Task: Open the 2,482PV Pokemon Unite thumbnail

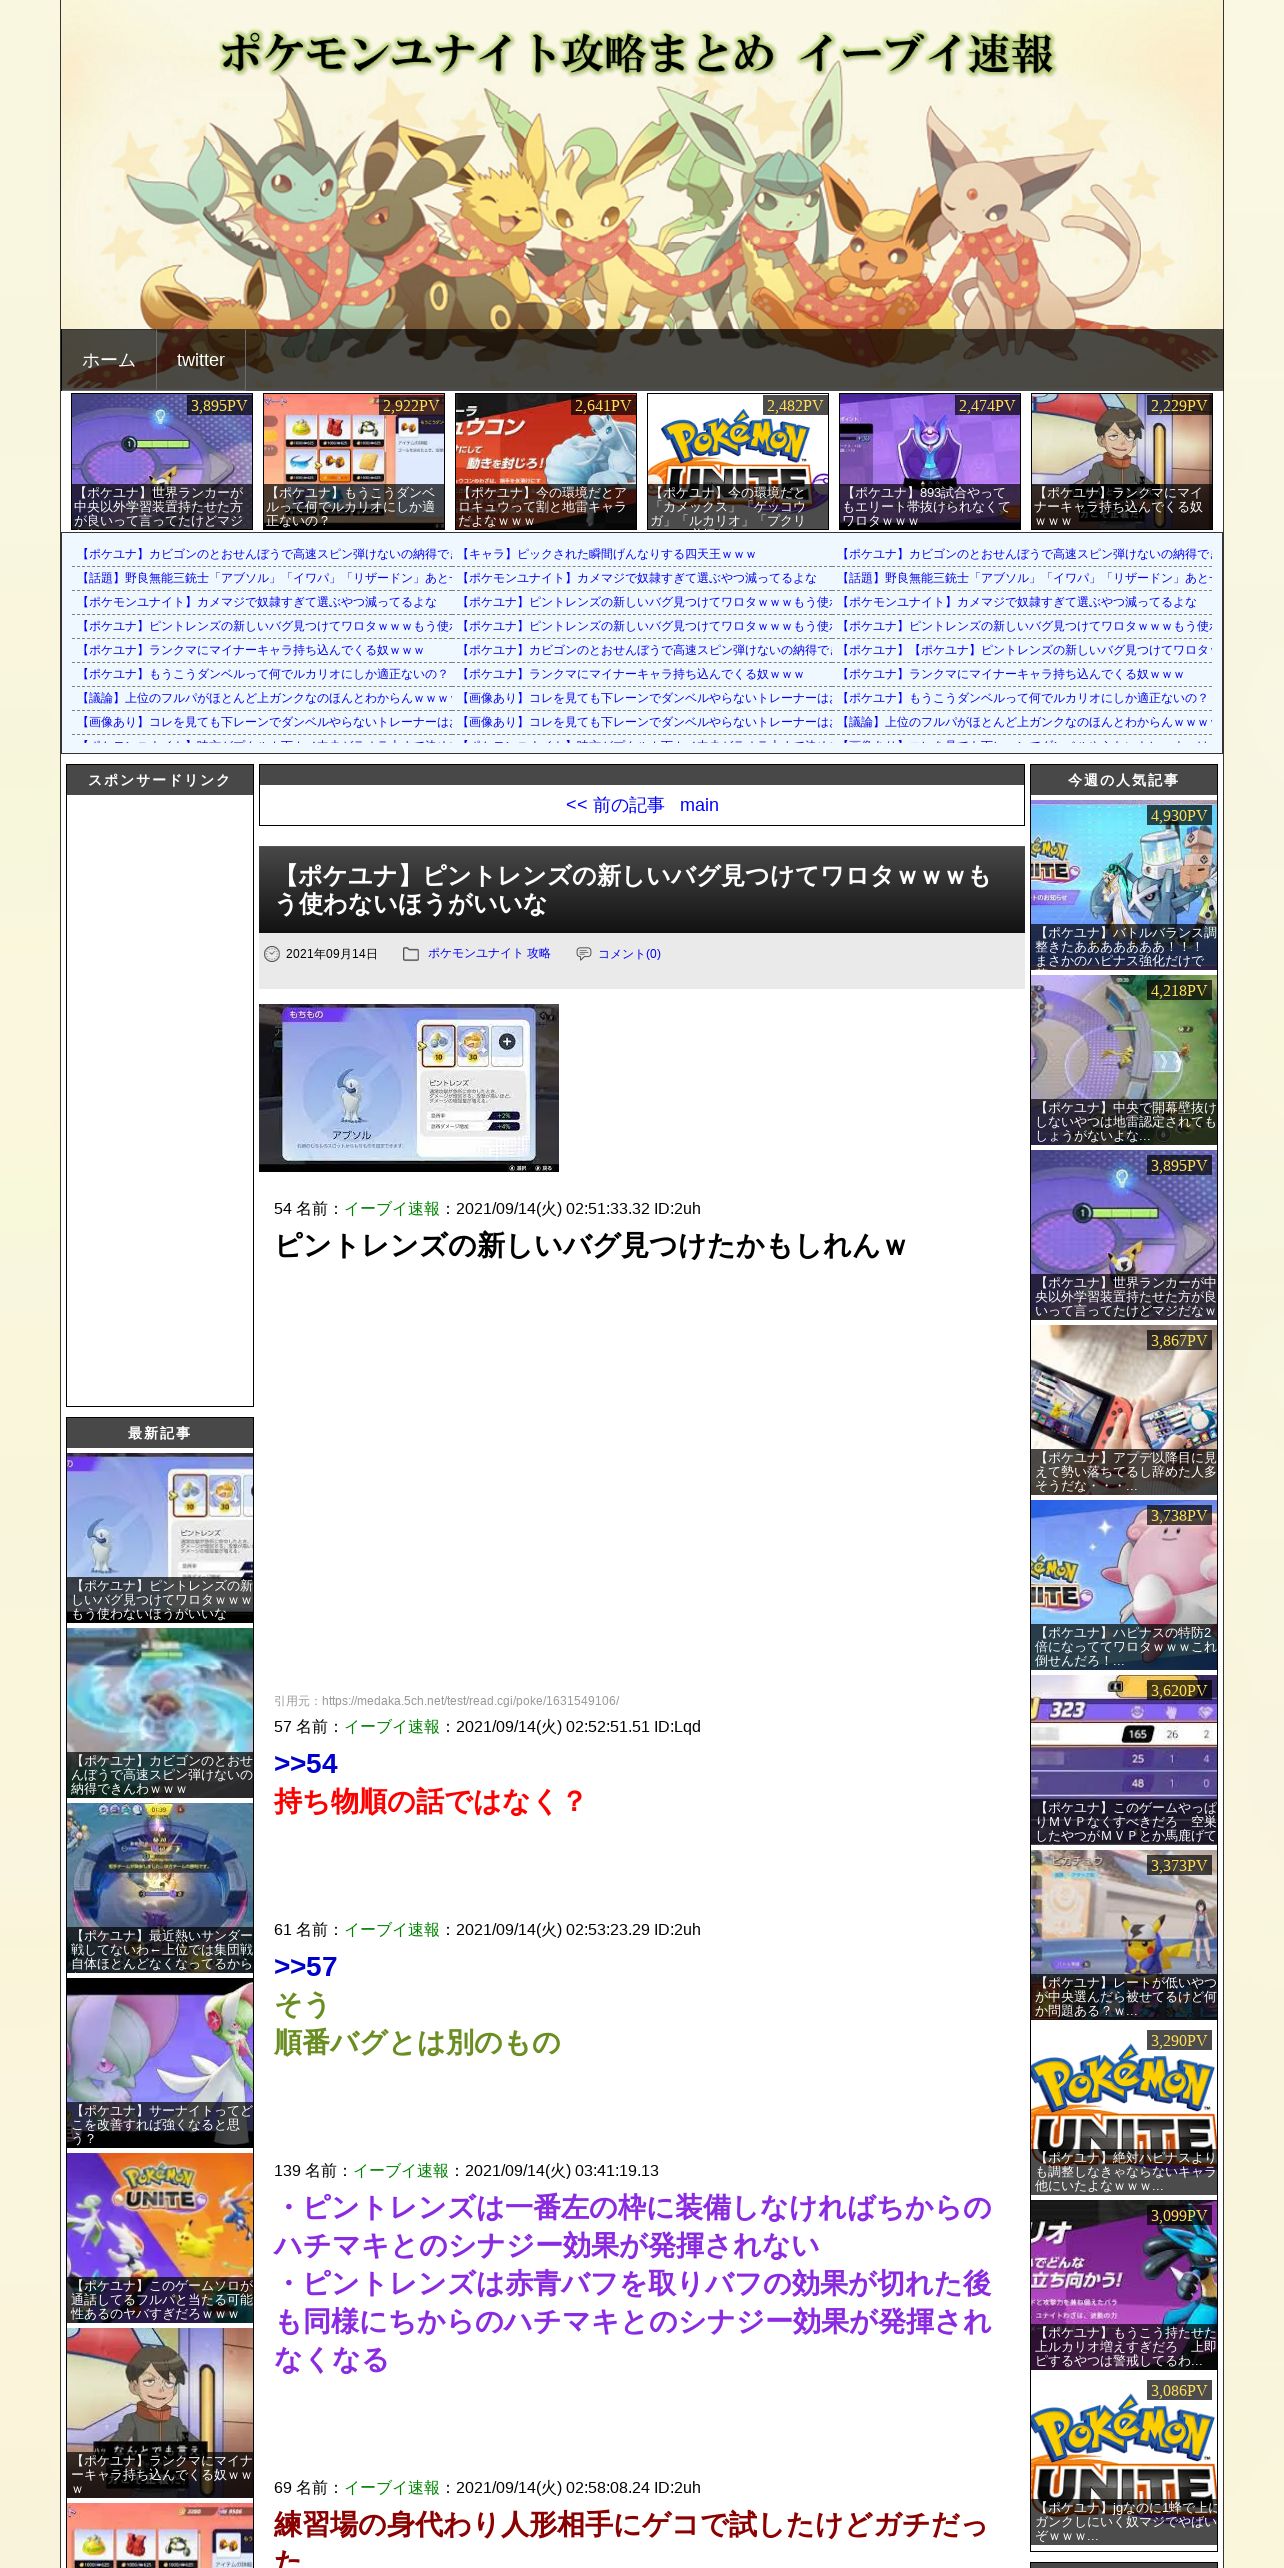Action: click(738, 461)
